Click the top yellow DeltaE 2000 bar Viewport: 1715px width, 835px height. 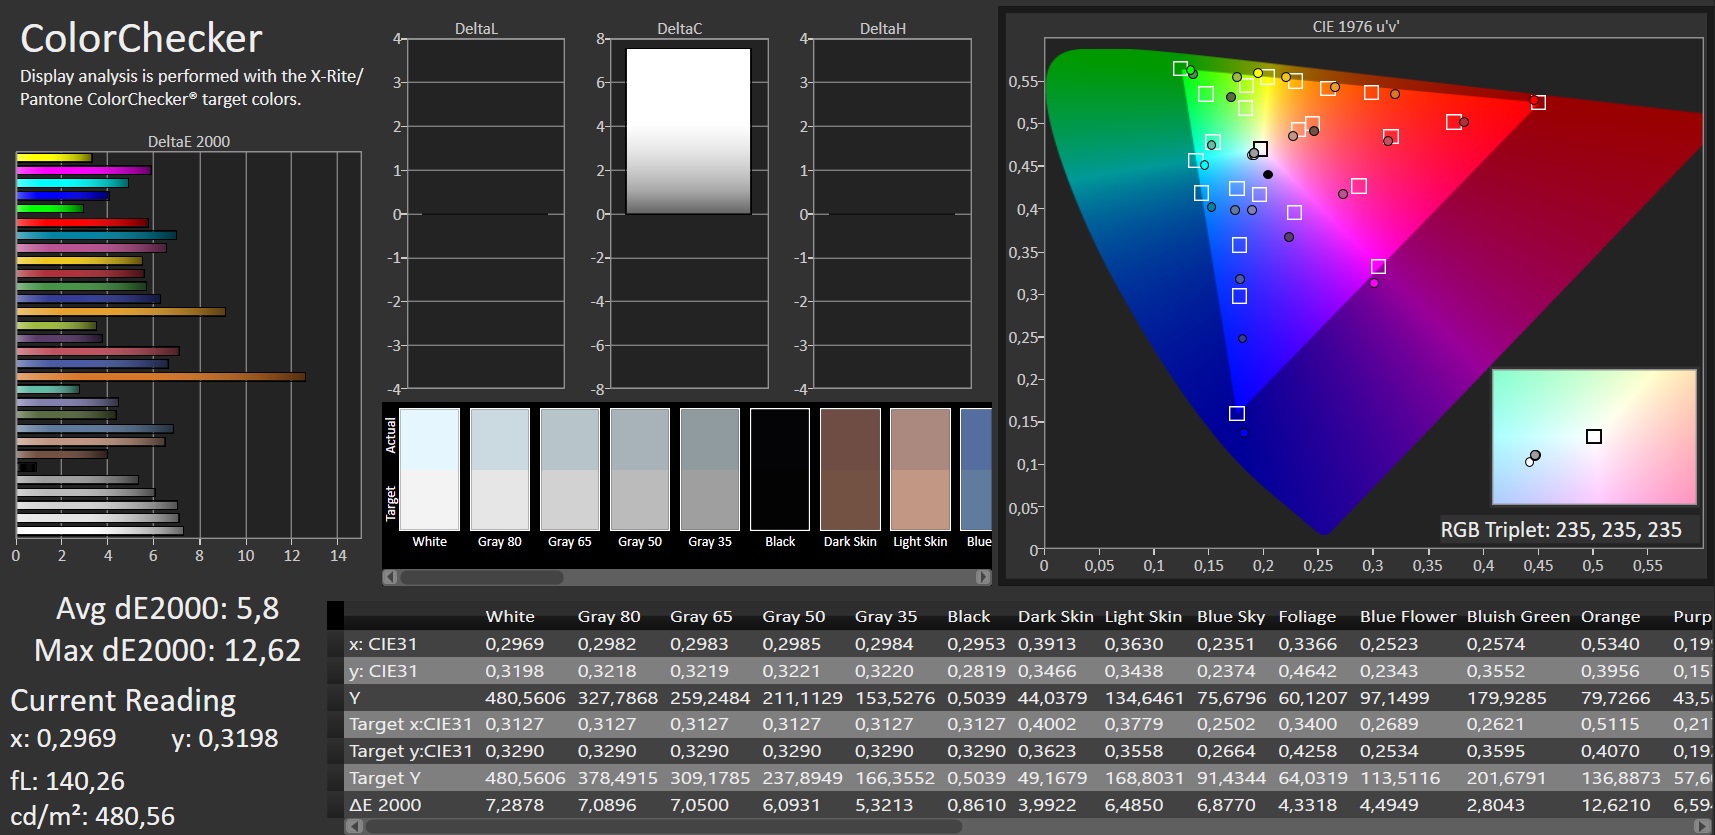click(54, 157)
